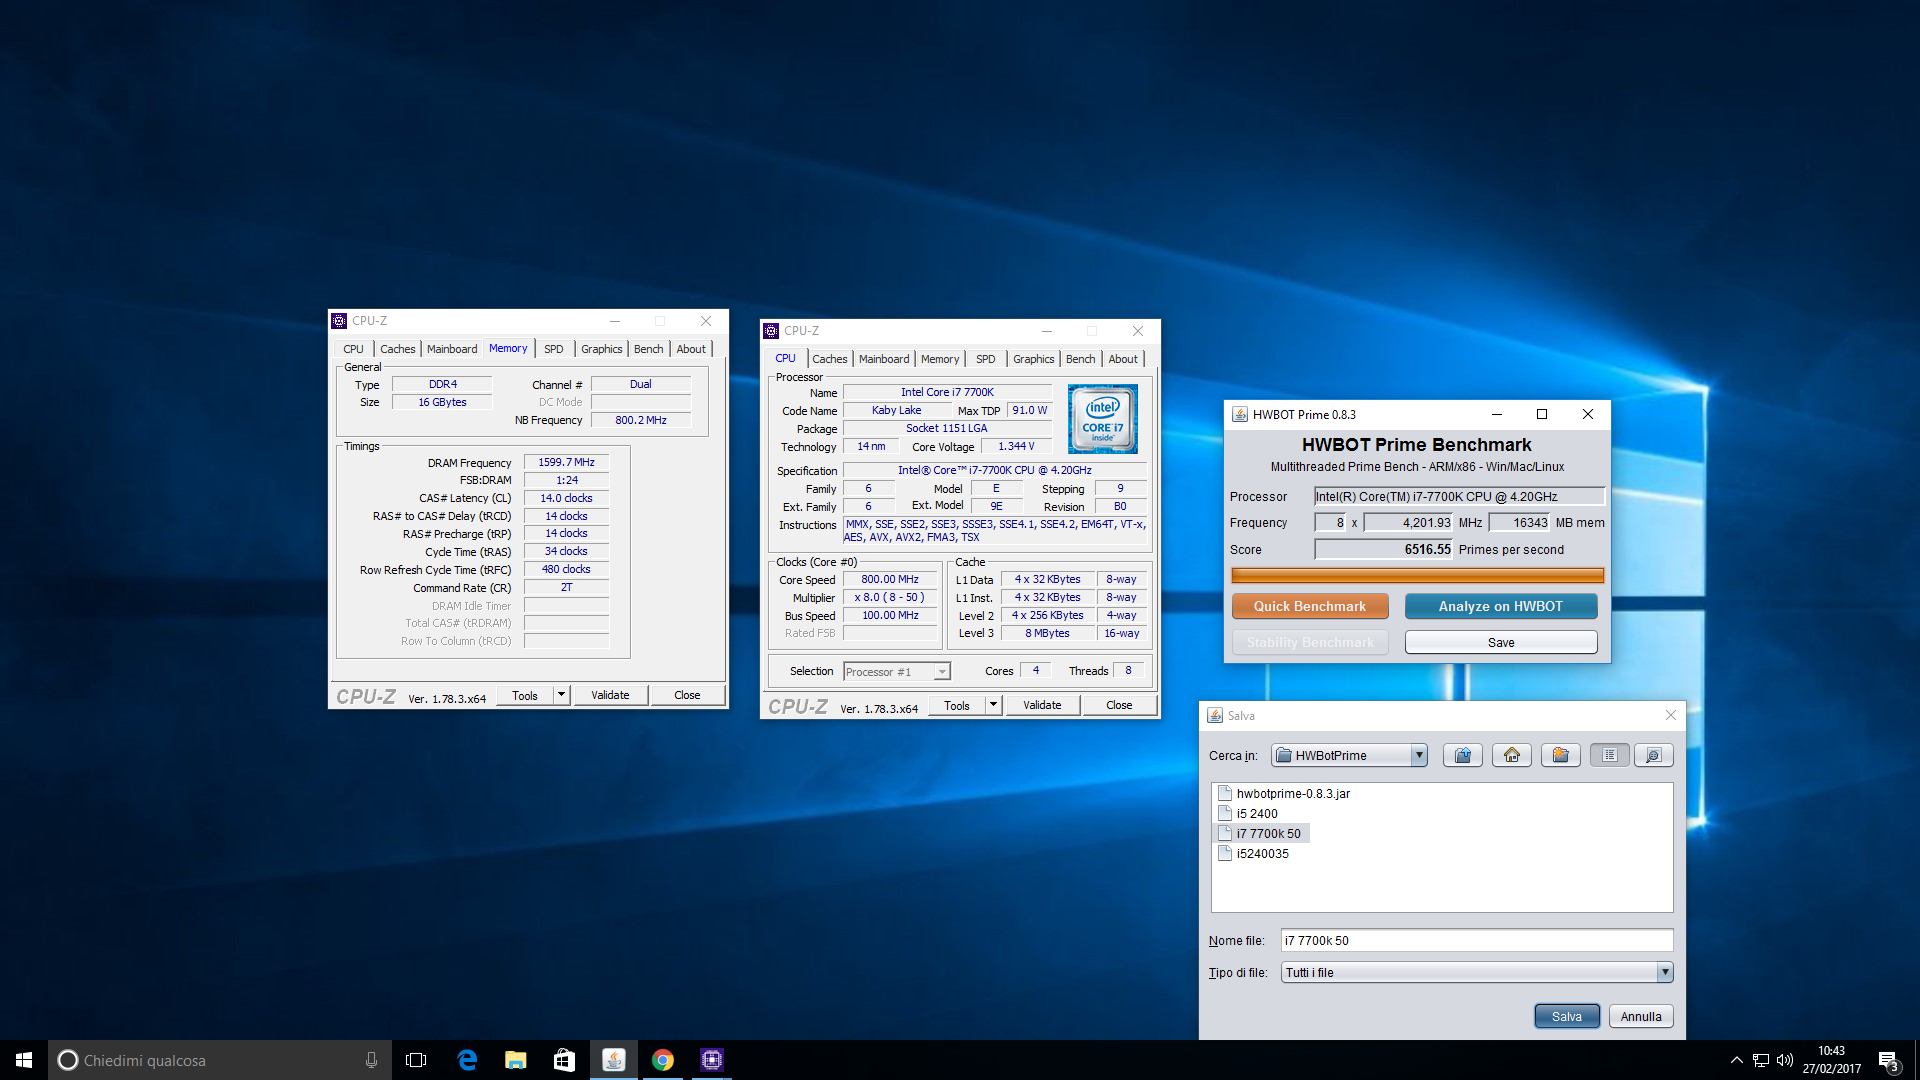The height and width of the screenshot is (1080, 1920).
Task: Open Windows Store from taskbar
Action: pos(564,1060)
